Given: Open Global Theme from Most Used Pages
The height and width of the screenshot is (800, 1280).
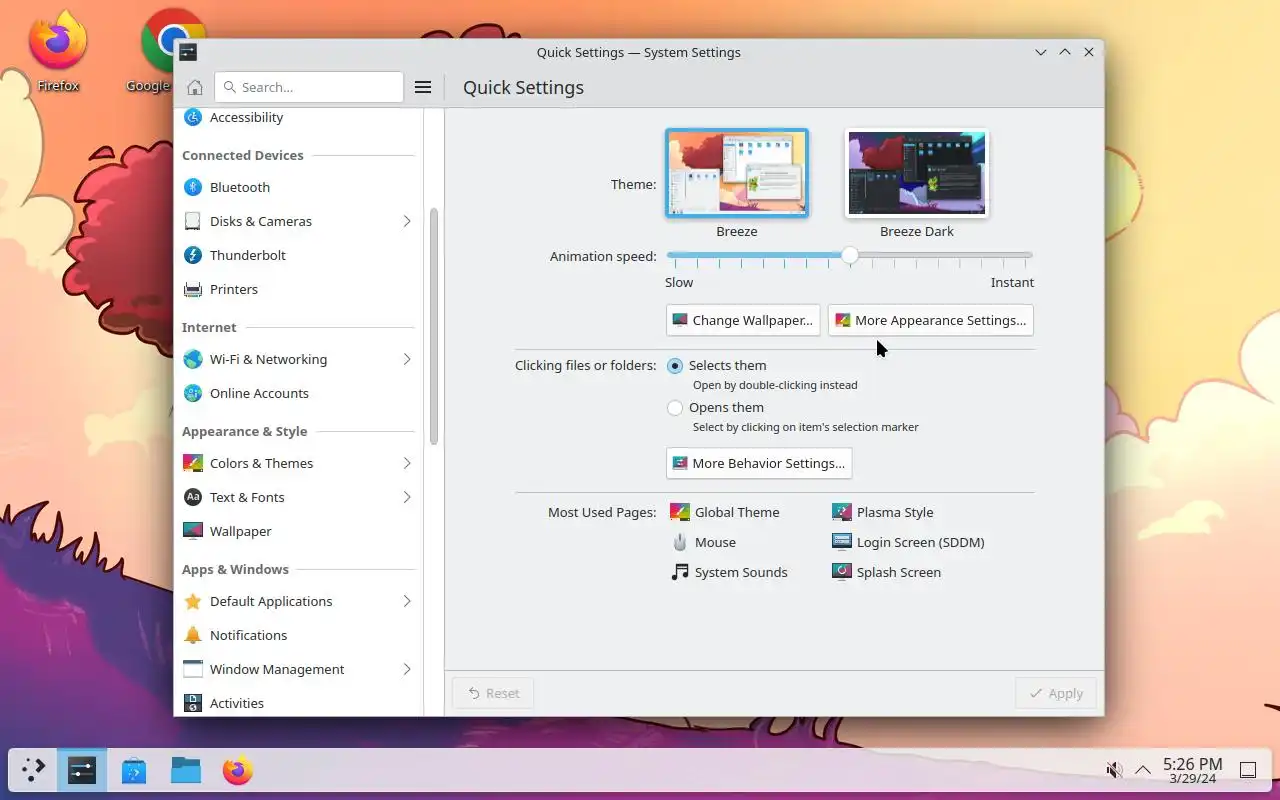Looking at the screenshot, I should coord(725,512).
